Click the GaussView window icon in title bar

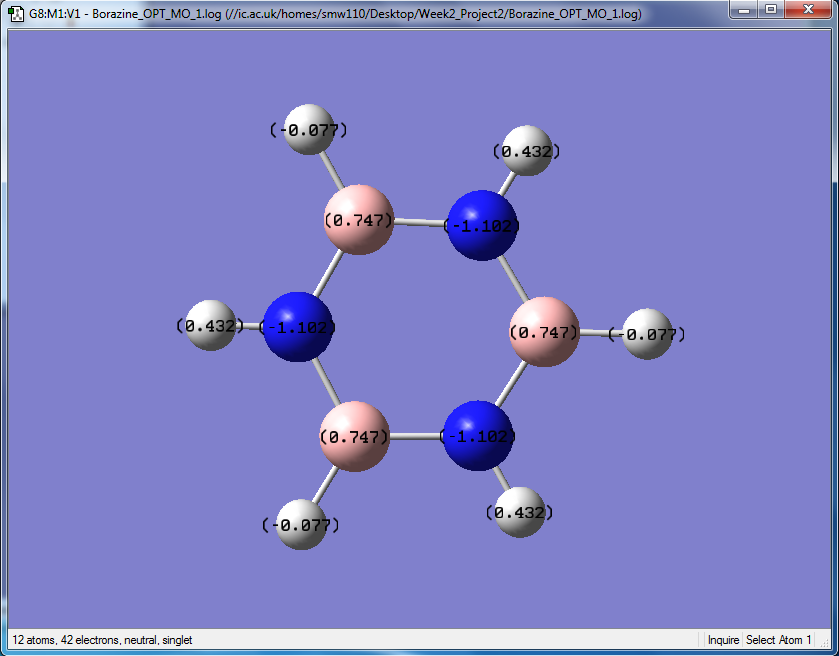click(17, 13)
